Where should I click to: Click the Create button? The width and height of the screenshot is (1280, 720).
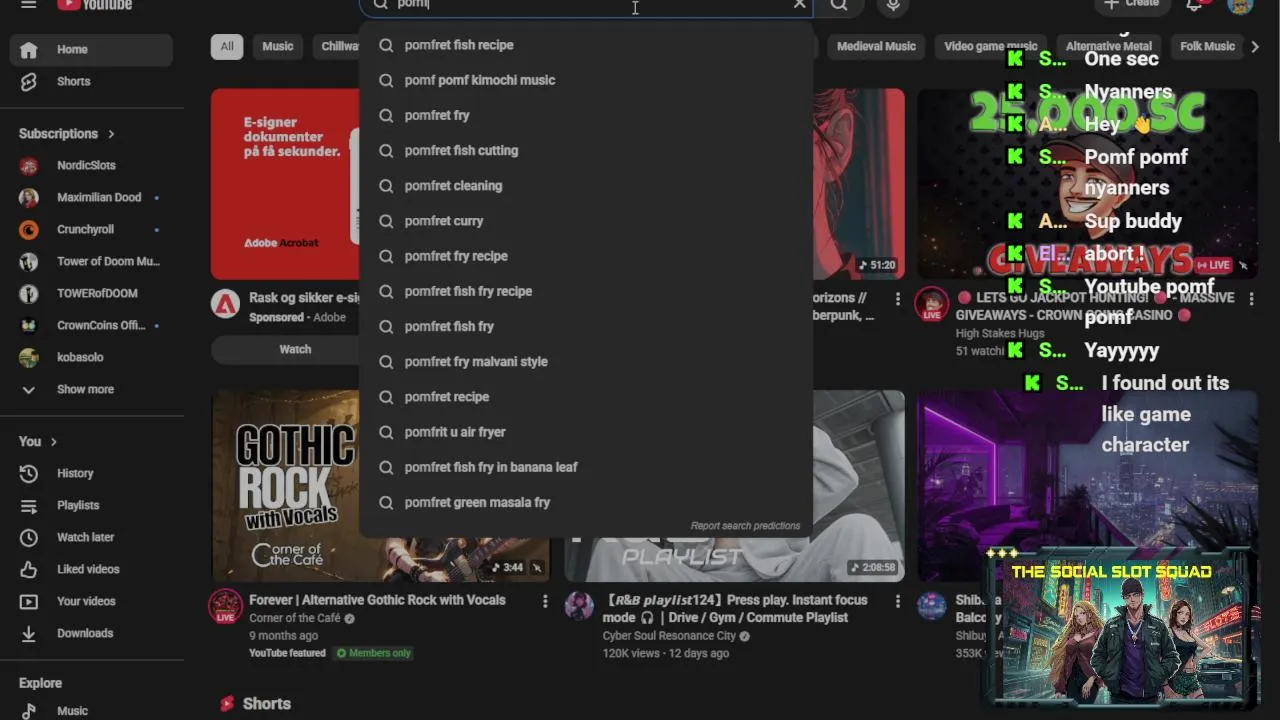coord(1131,4)
